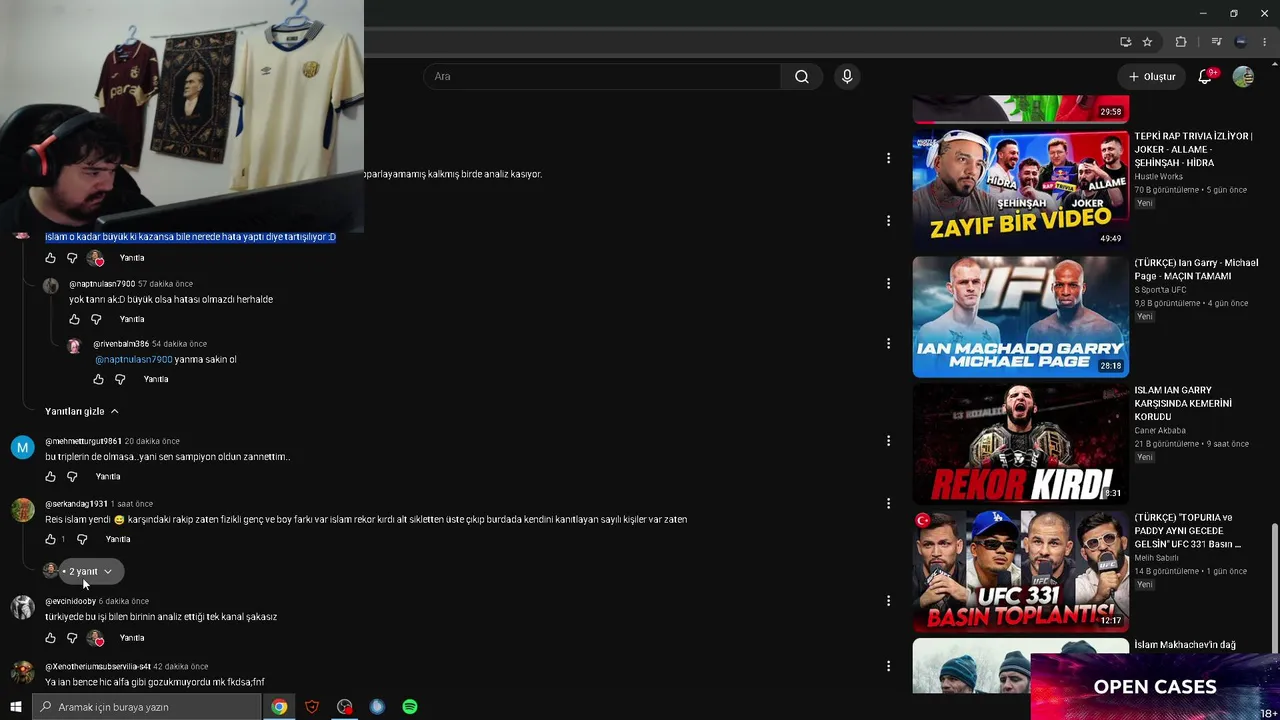Dislike @rivenbalm386's 'yanma sakin ol' reply

click(120, 379)
